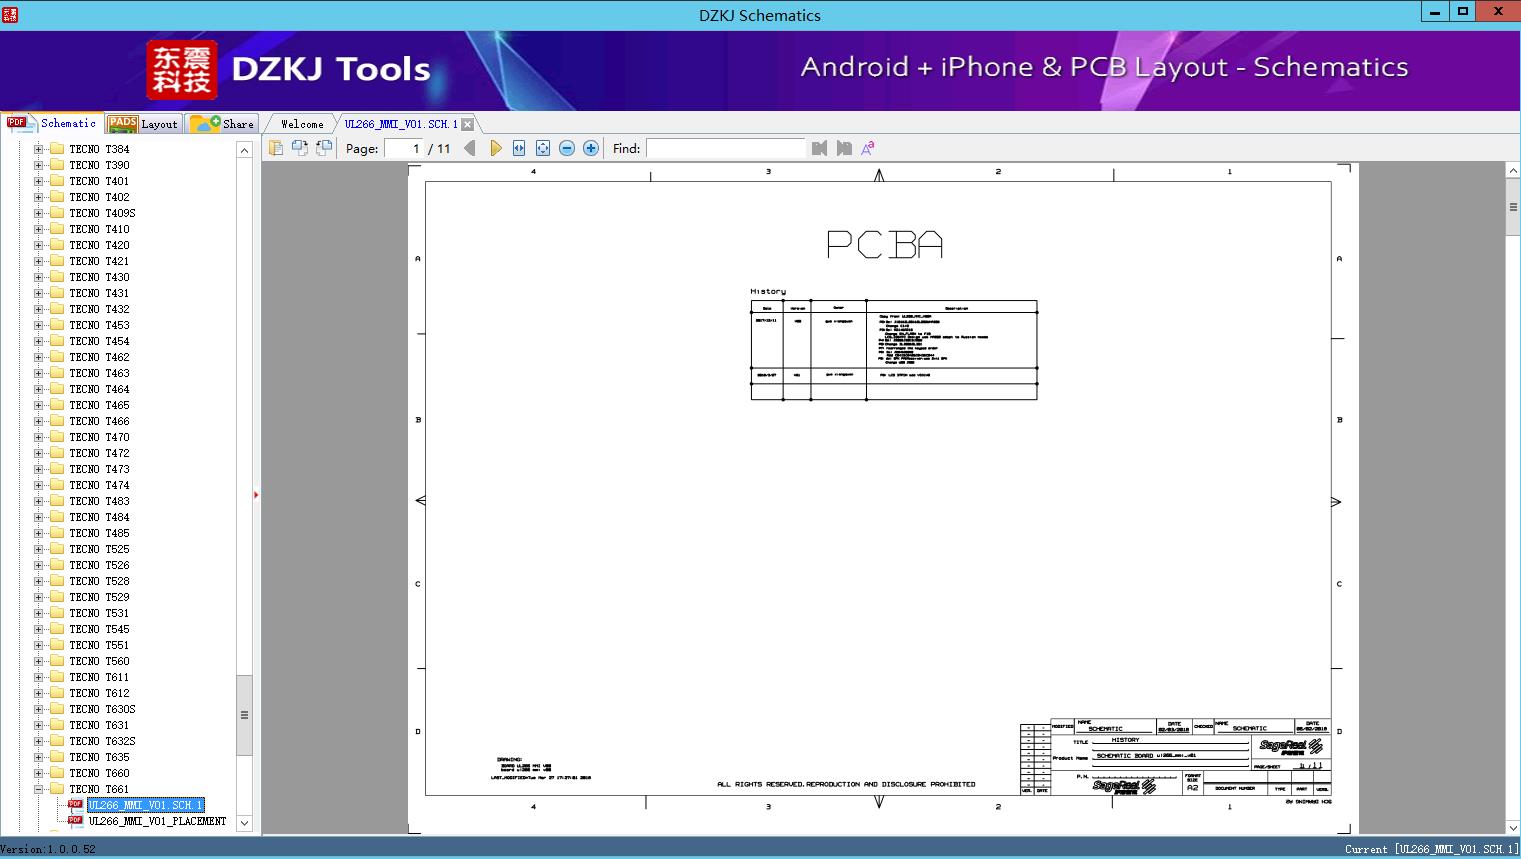Expand the TECNO T421 tree node

(38, 261)
